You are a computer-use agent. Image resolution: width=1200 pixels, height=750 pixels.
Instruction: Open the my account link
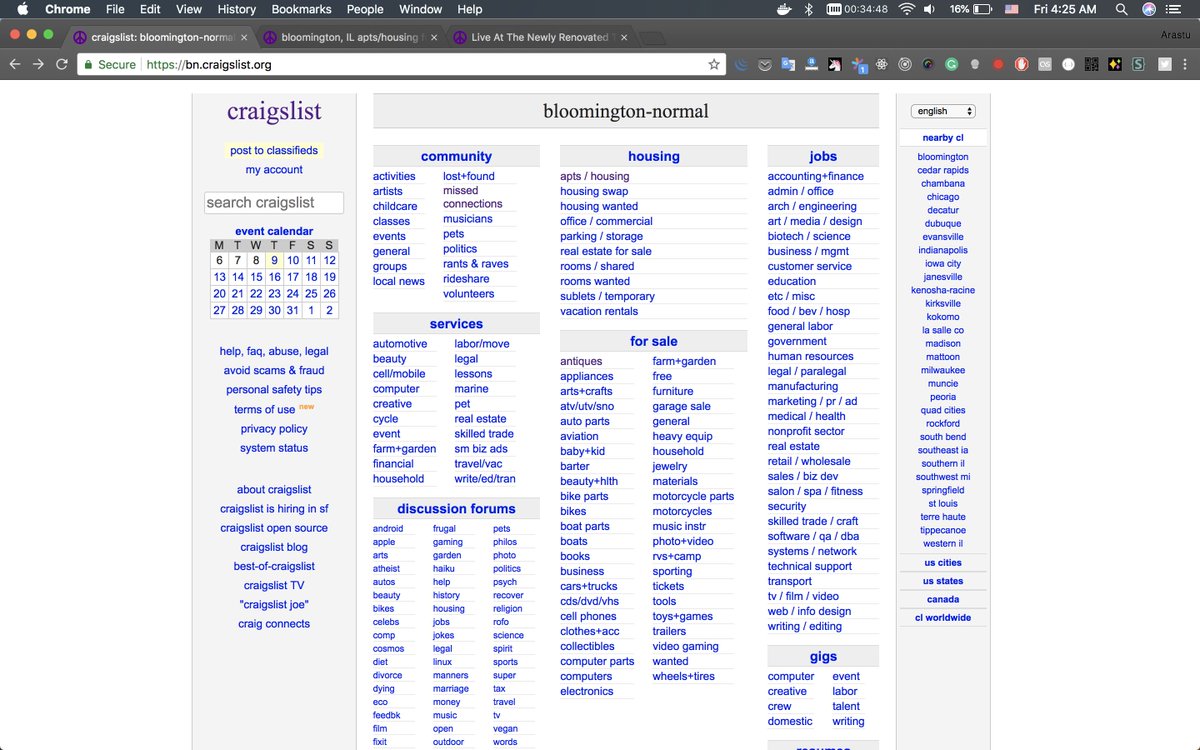coord(274,169)
